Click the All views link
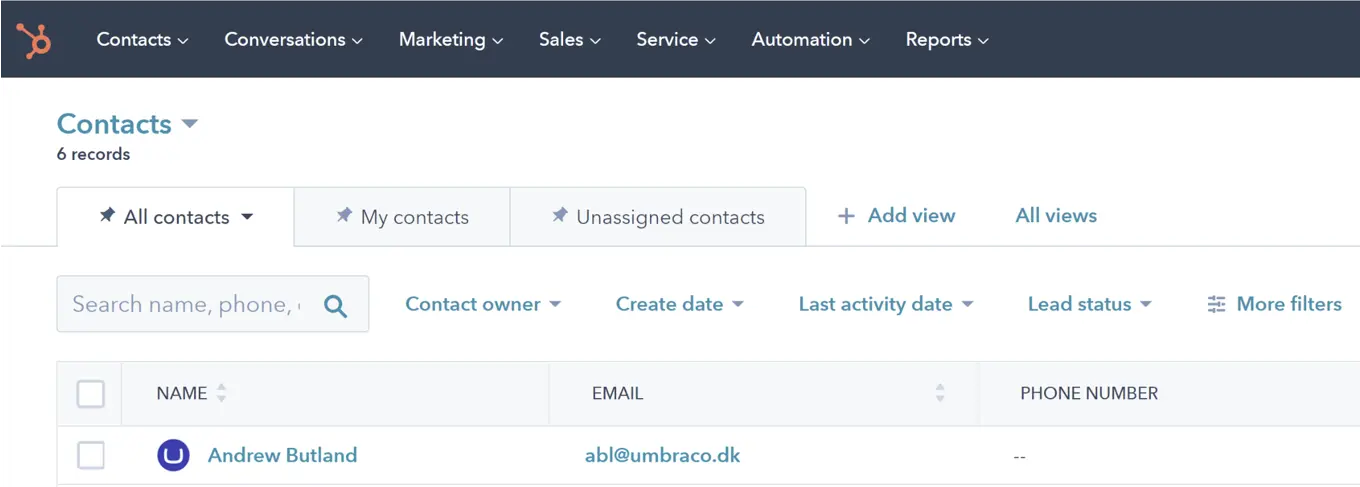 [1056, 216]
